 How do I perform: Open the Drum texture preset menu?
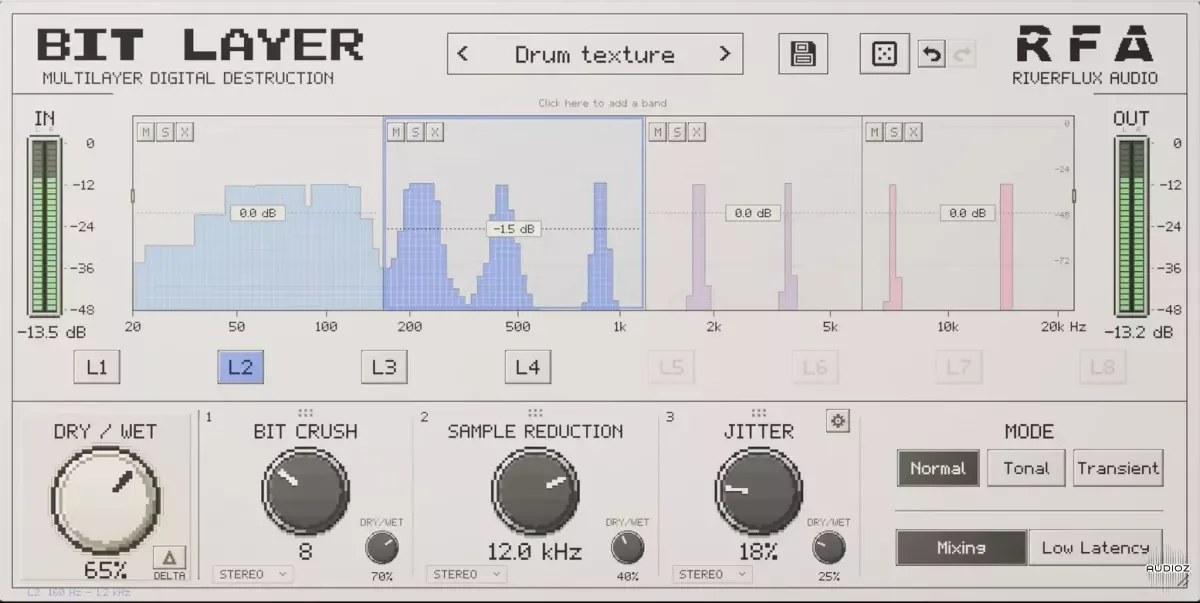coord(594,54)
